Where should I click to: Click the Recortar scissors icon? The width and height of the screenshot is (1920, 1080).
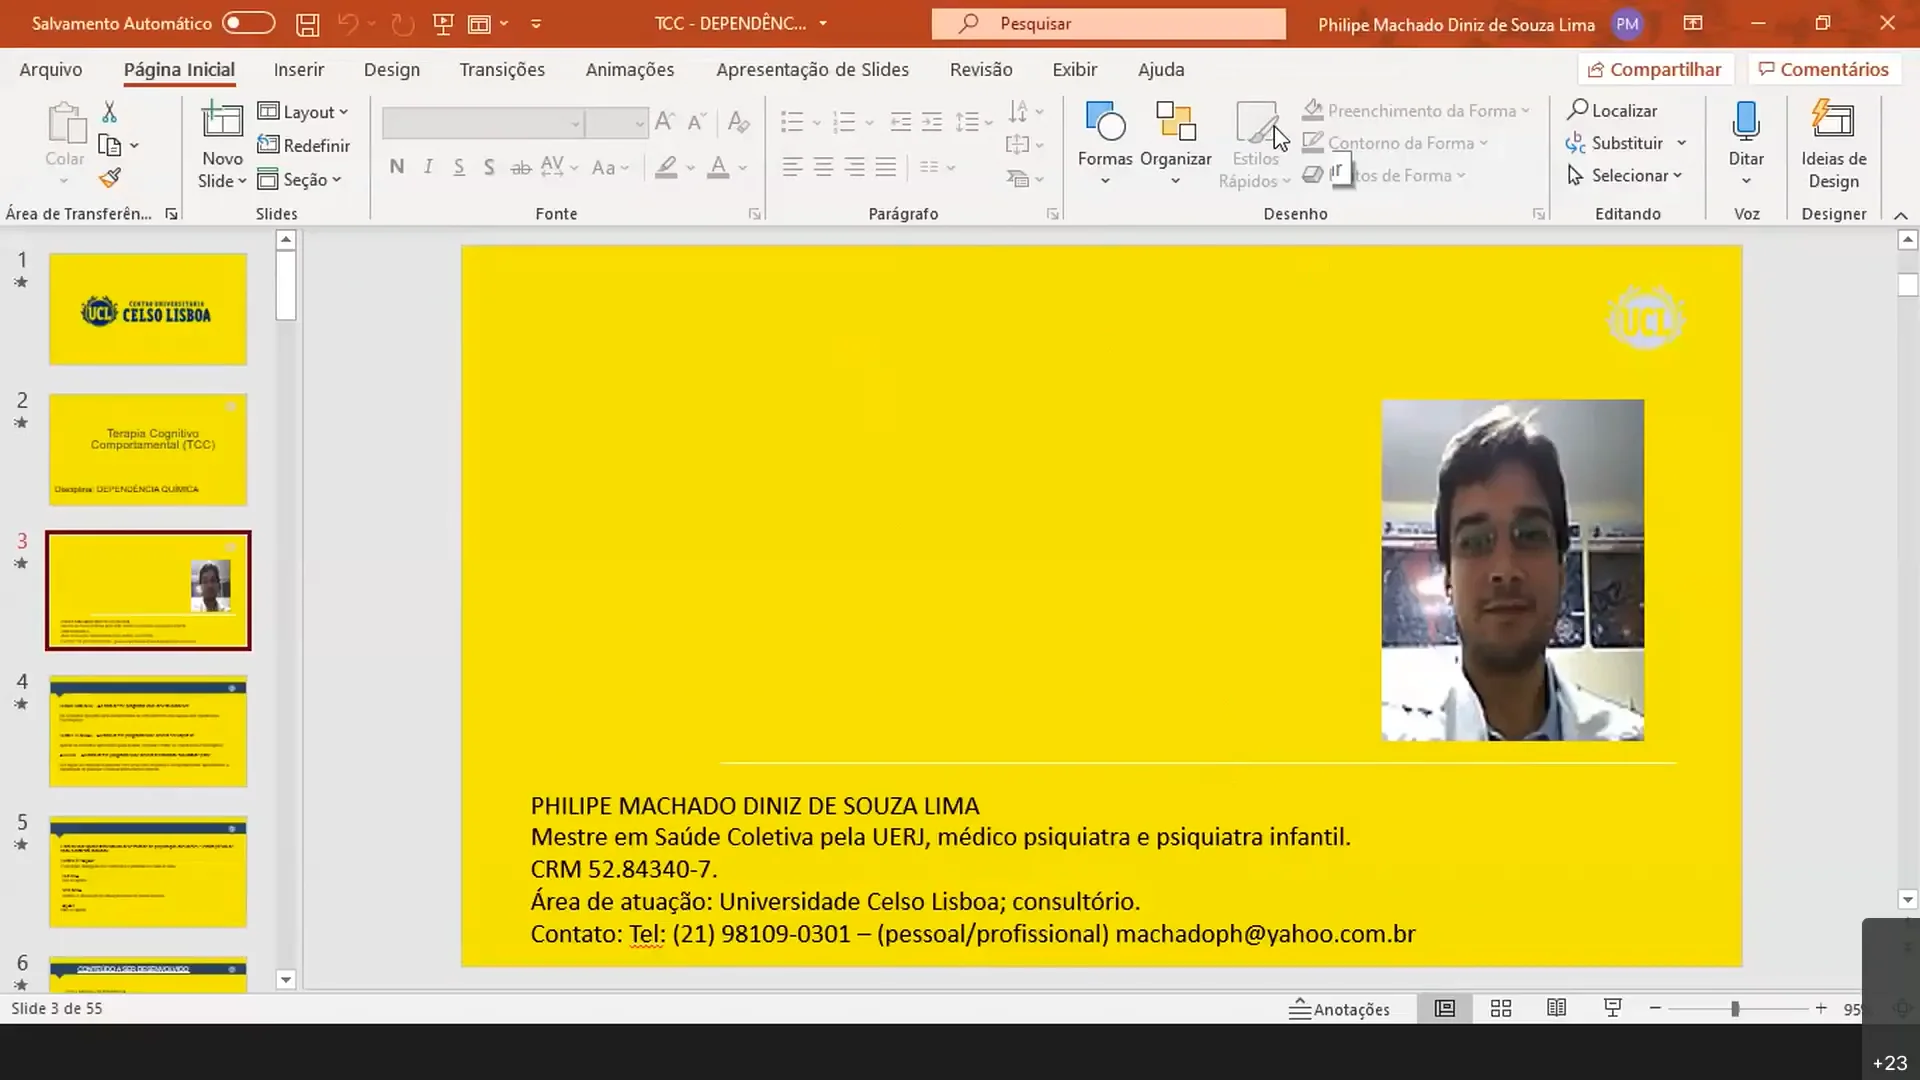point(110,110)
